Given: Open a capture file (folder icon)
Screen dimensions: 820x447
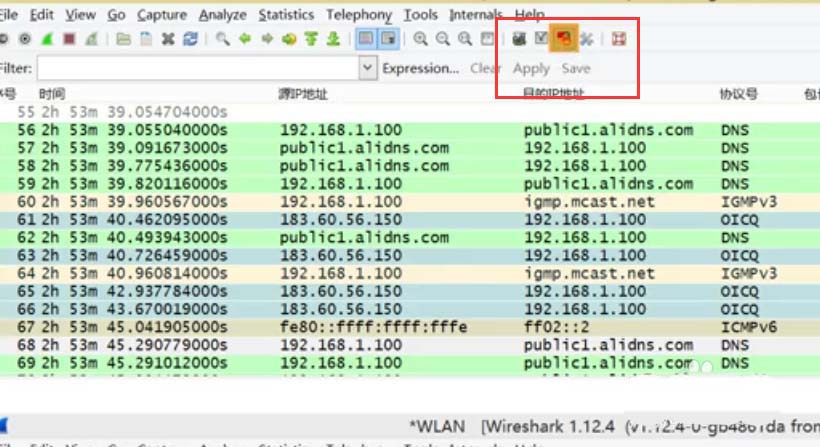Looking at the screenshot, I should point(123,39).
